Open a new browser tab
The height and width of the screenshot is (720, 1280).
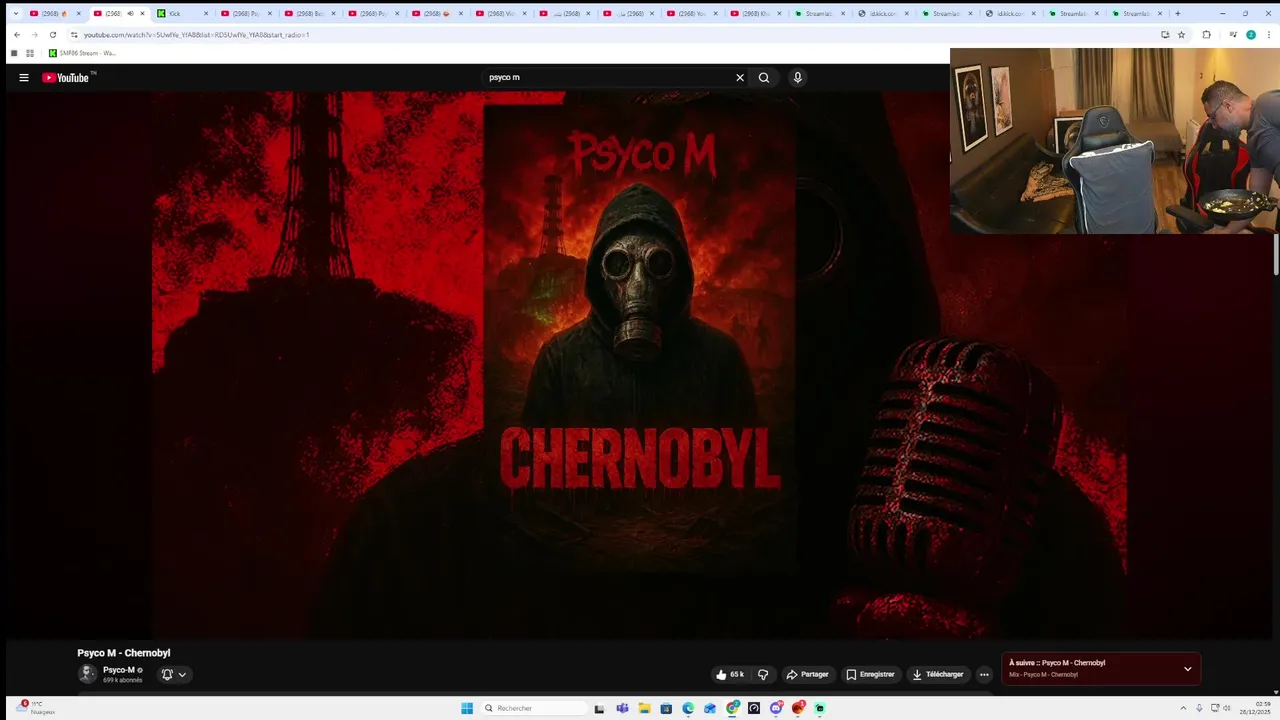coord(1178,13)
